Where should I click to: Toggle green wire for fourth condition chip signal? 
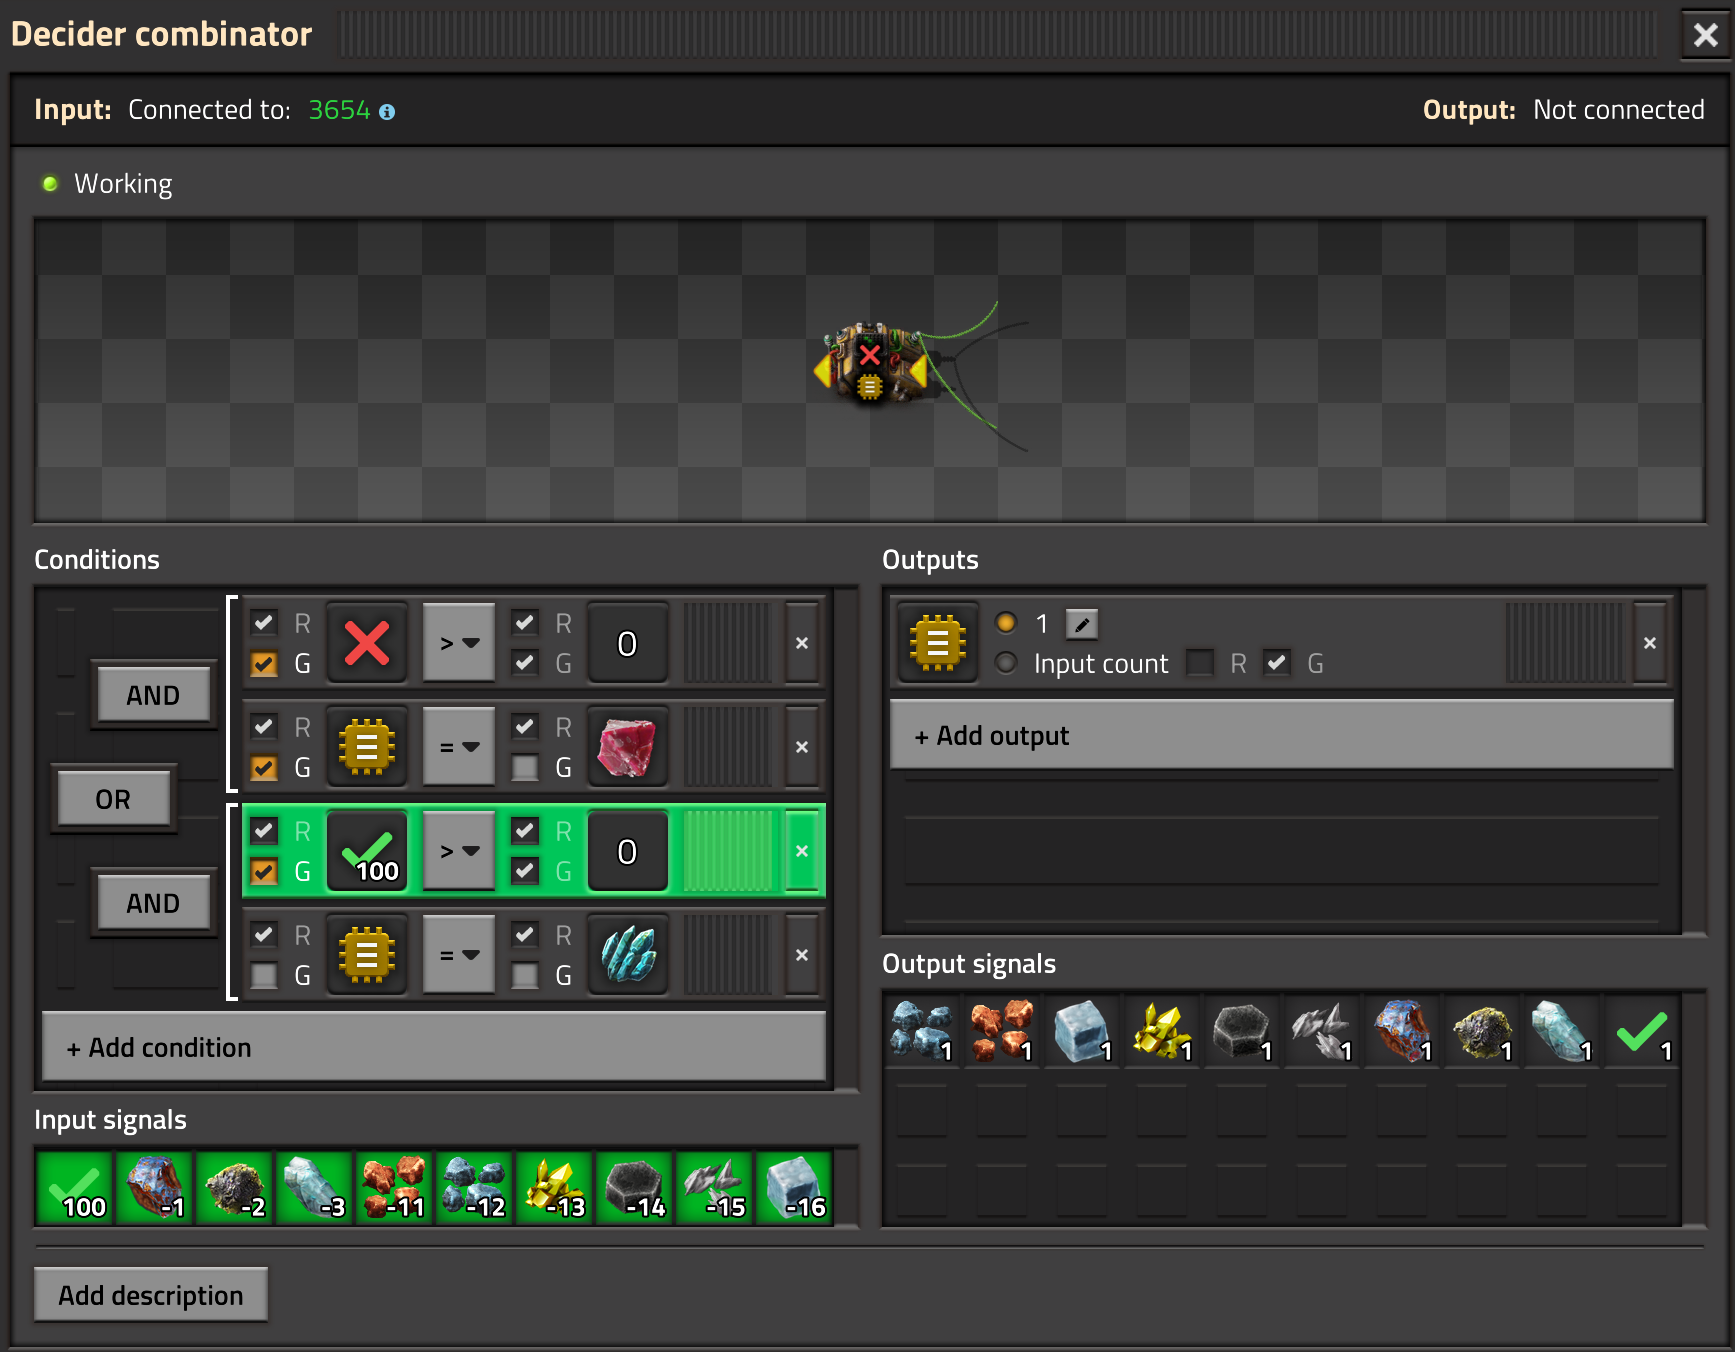pyautogui.click(x=264, y=975)
